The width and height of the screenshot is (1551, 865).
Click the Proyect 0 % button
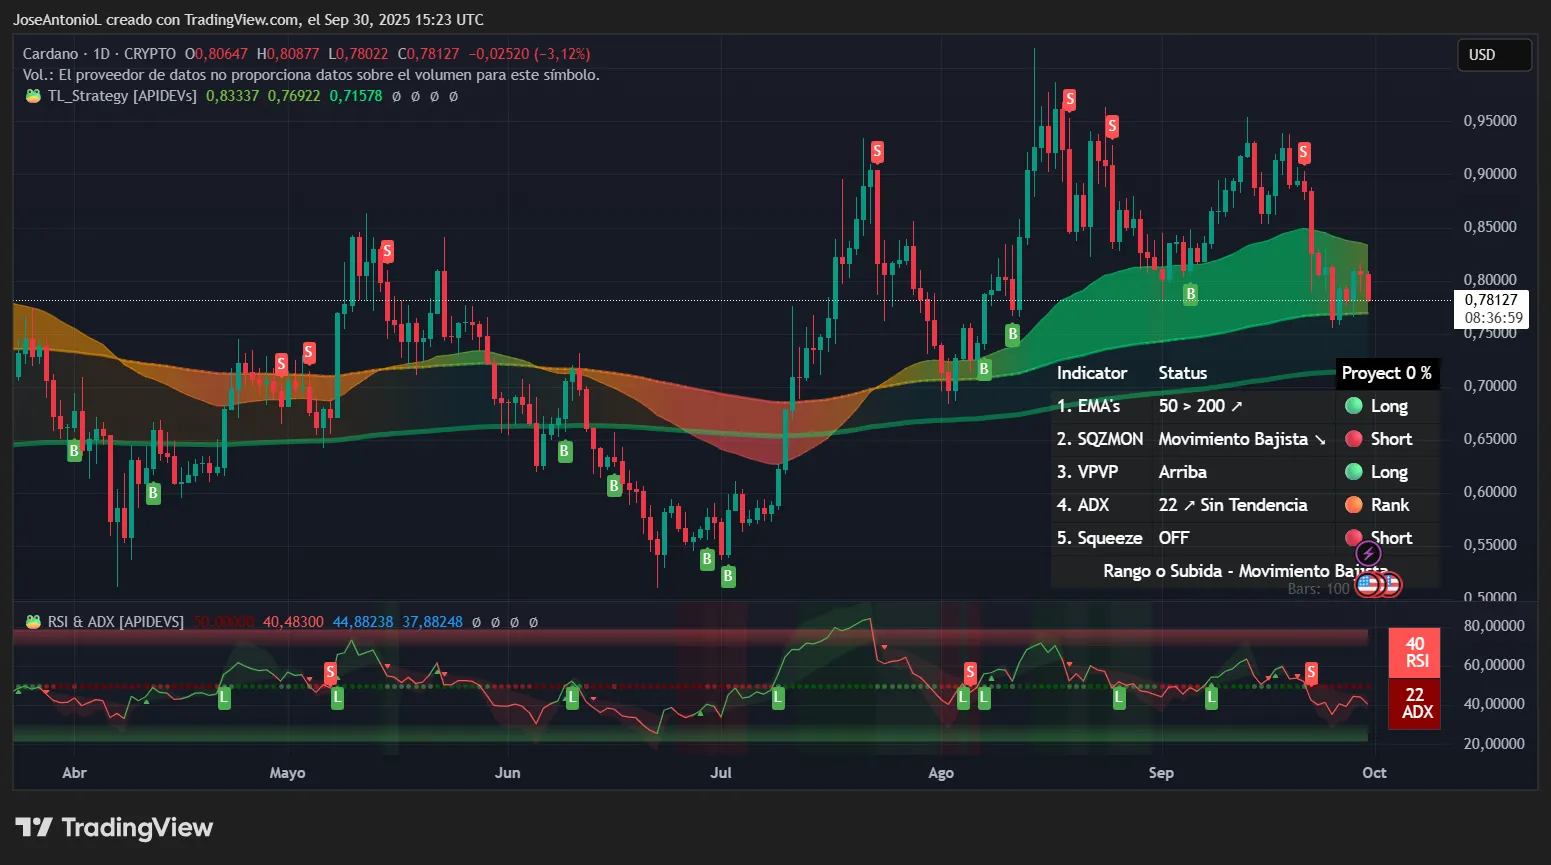pos(1387,373)
